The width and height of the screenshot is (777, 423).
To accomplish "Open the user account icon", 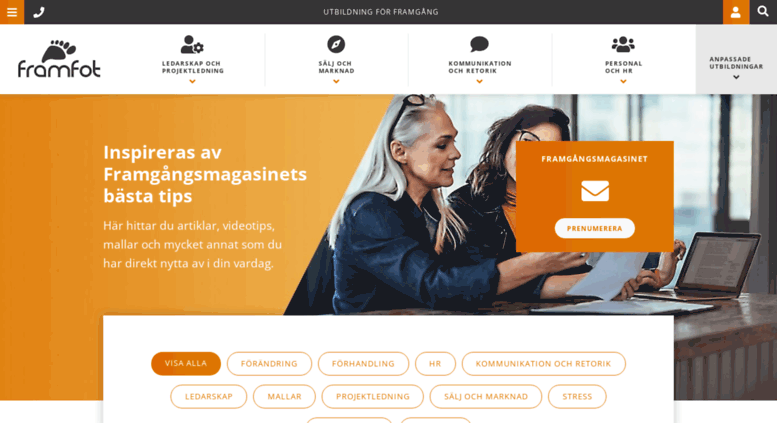I will (x=735, y=12).
